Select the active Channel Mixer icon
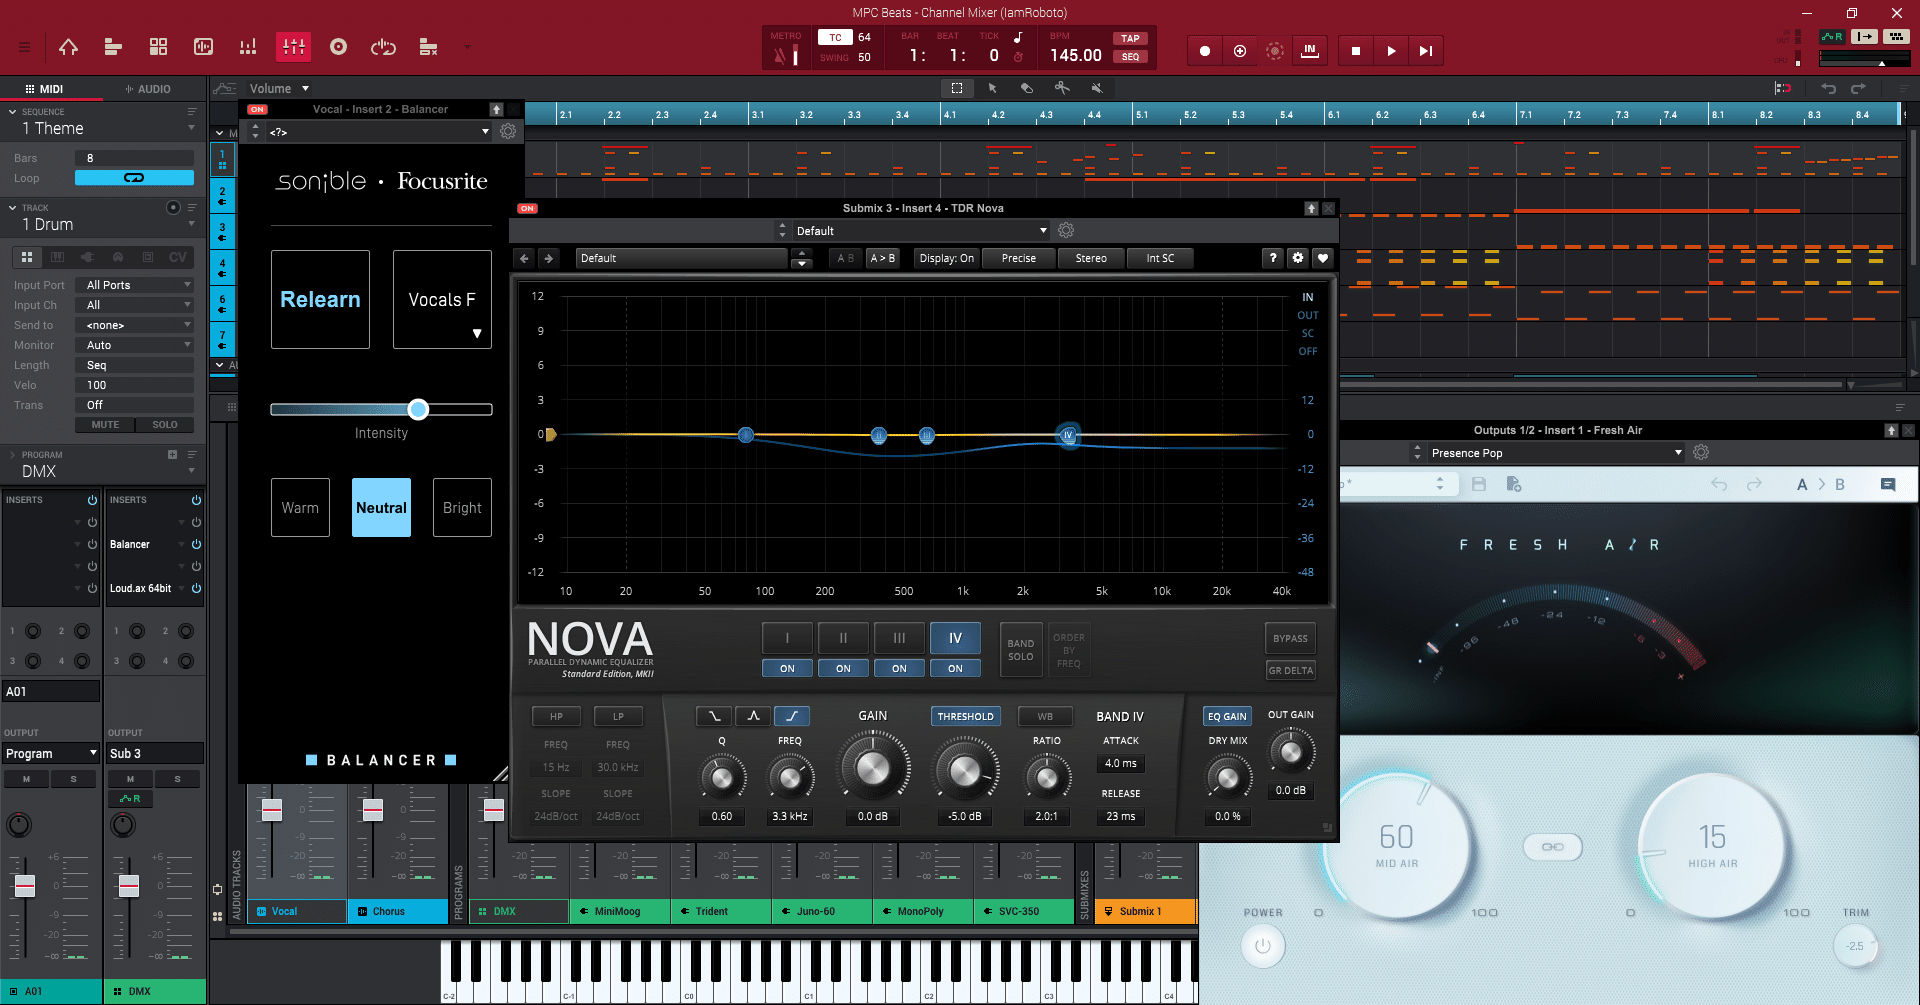 [294, 47]
